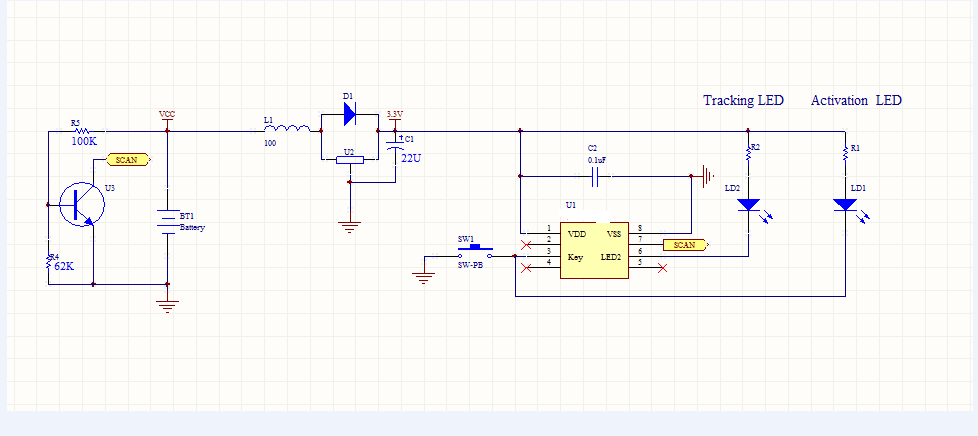This screenshot has width=978, height=436.
Task: Select the "Activation LED" text label
Action: point(856,101)
